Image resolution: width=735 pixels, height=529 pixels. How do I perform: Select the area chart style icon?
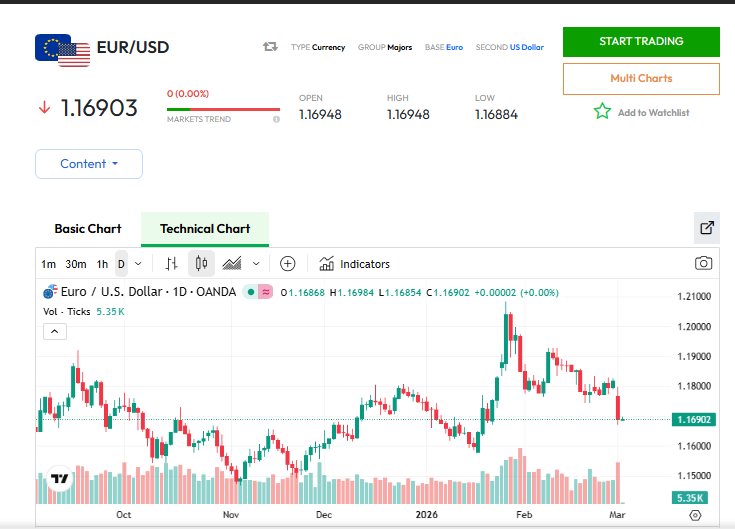pos(232,264)
